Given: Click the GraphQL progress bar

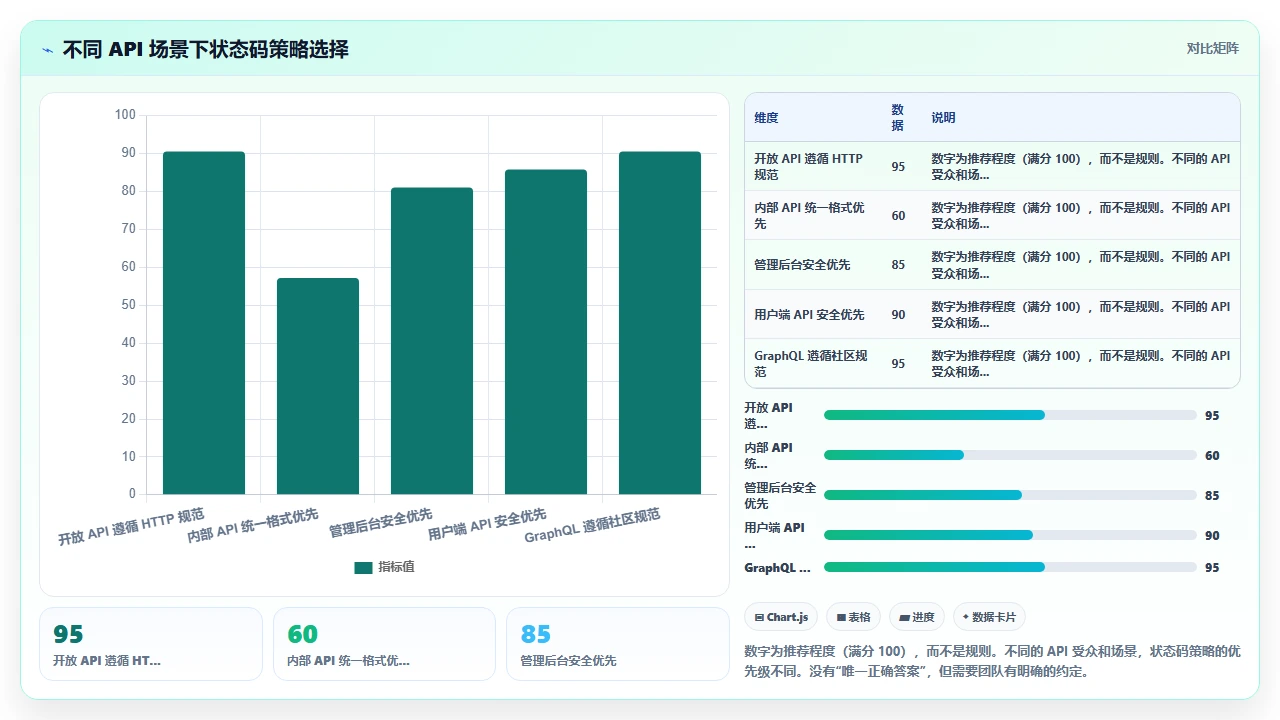Looking at the screenshot, I should 1010,567.
